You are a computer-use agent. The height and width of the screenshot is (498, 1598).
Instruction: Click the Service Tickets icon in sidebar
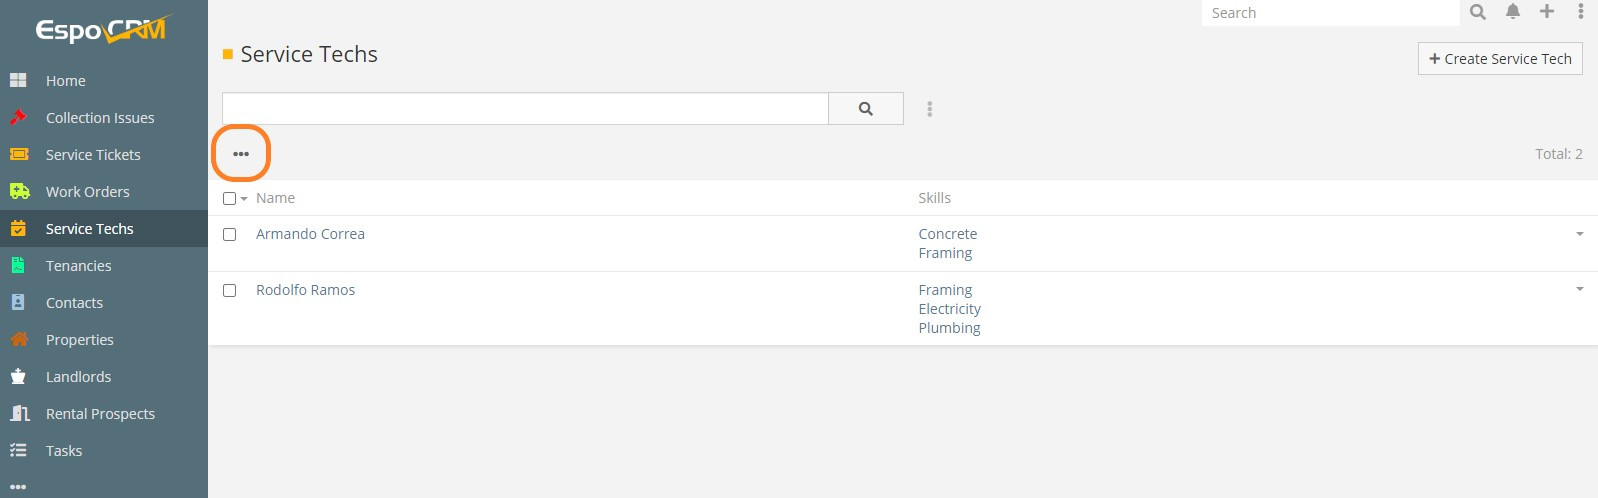18,154
